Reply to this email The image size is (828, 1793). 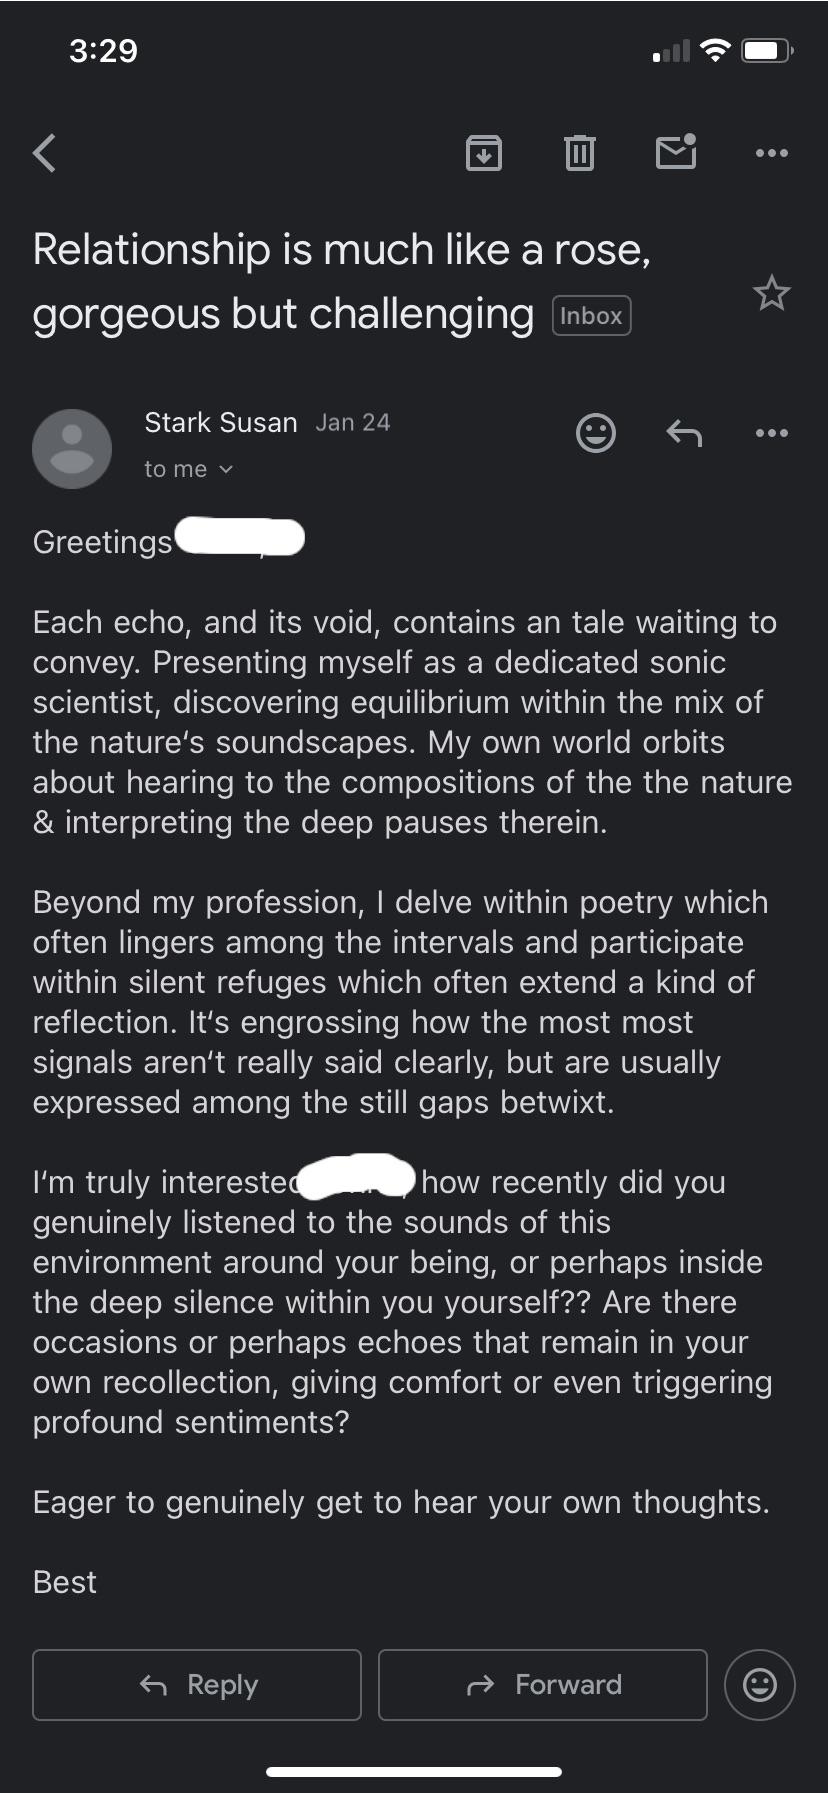click(196, 1684)
